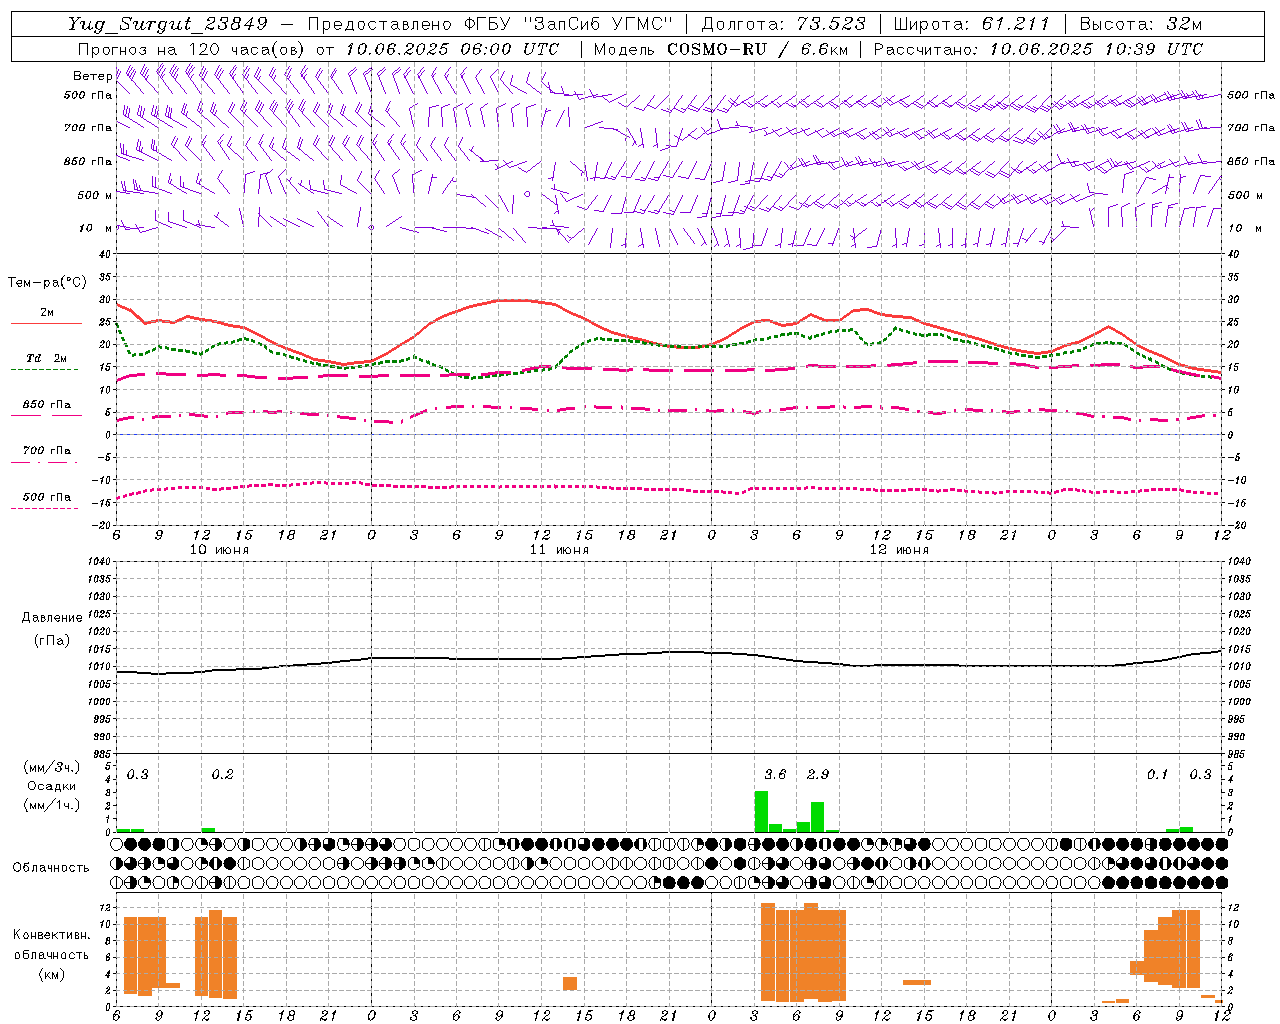Click the Долгота: 73.523 longitude value
The width and height of the screenshot is (1280, 1024).
click(x=783, y=24)
